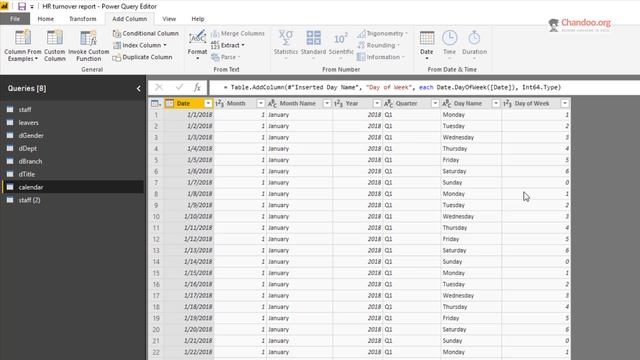The height and width of the screenshot is (360, 640).
Task: Select the calendar query
Action: point(73,187)
